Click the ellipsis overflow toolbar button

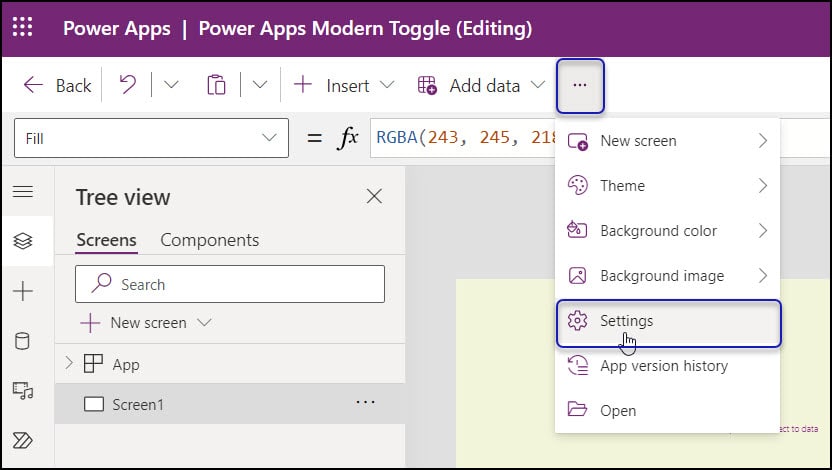(x=580, y=85)
